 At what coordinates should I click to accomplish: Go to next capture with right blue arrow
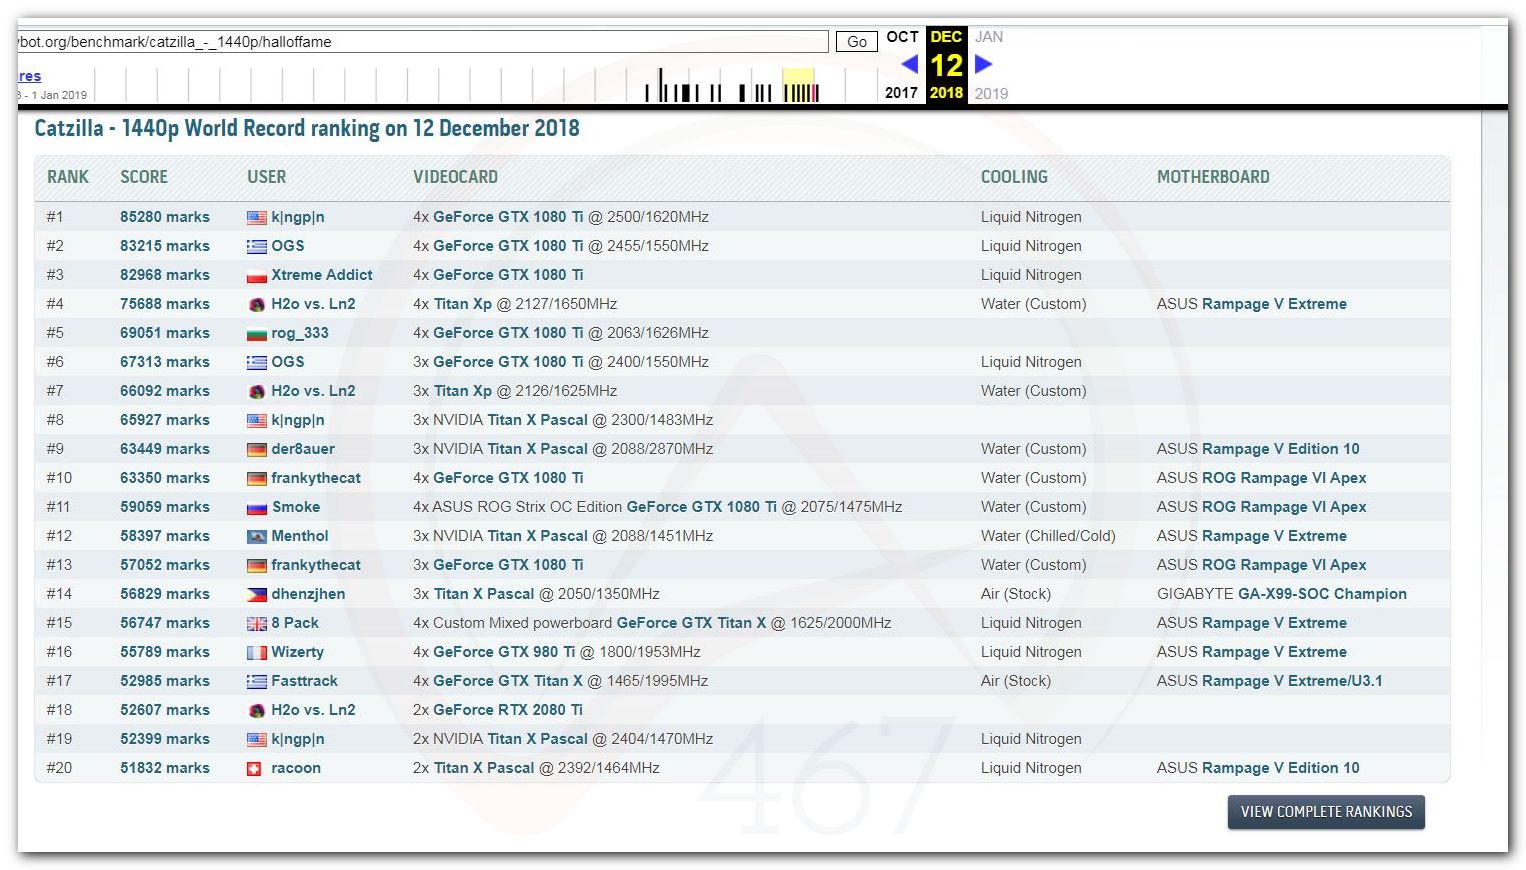click(x=984, y=64)
